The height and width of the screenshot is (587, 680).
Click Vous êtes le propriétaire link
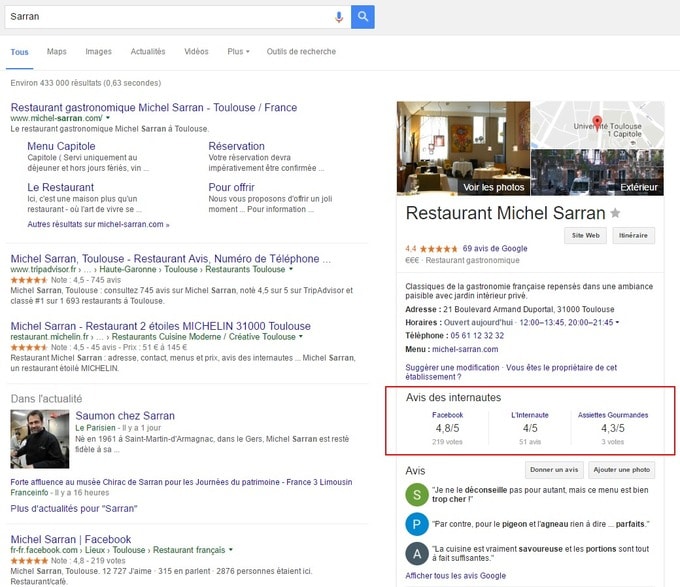coord(511,372)
